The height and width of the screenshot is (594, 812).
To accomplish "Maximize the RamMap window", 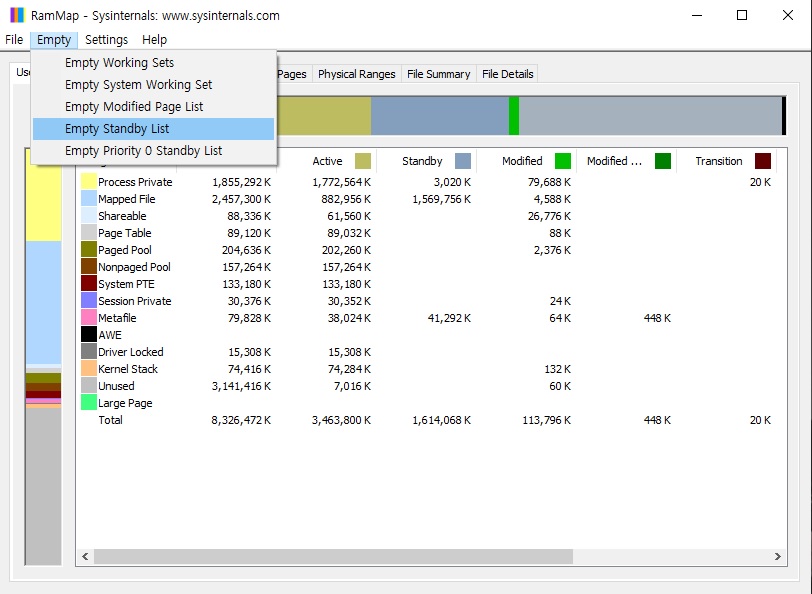I will point(742,15).
